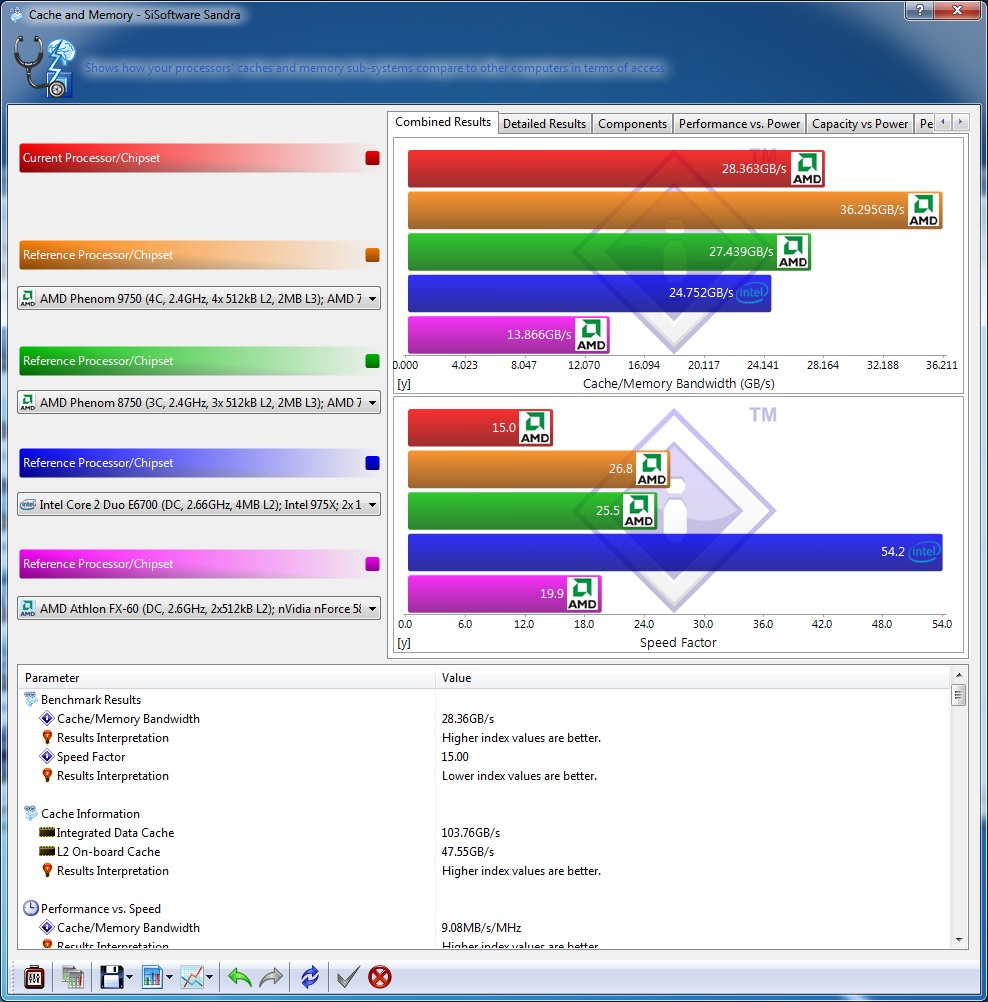Click the blue 24.752GB/s bandwidth bar
988x1002 pixels.
[x=589, y=293]
